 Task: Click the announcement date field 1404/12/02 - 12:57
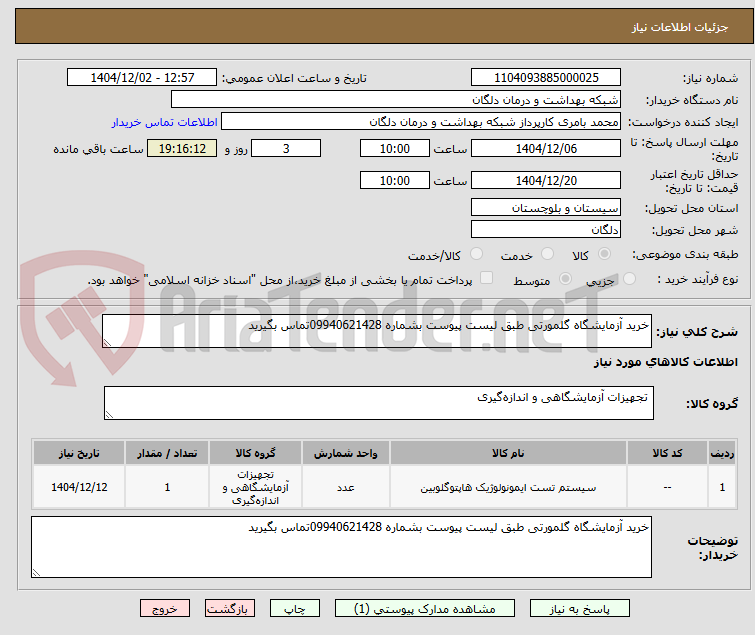point(142,78)
